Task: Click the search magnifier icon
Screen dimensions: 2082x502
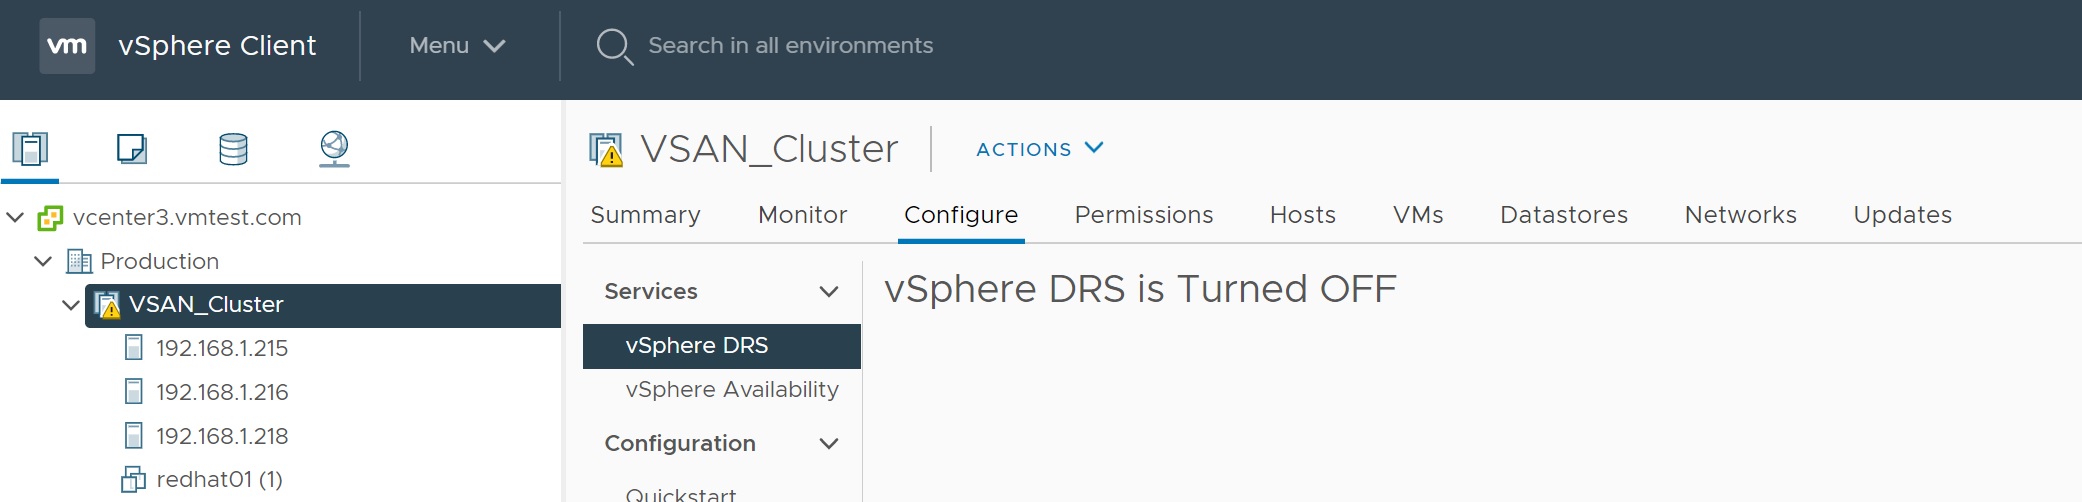Action: (614, 46)
